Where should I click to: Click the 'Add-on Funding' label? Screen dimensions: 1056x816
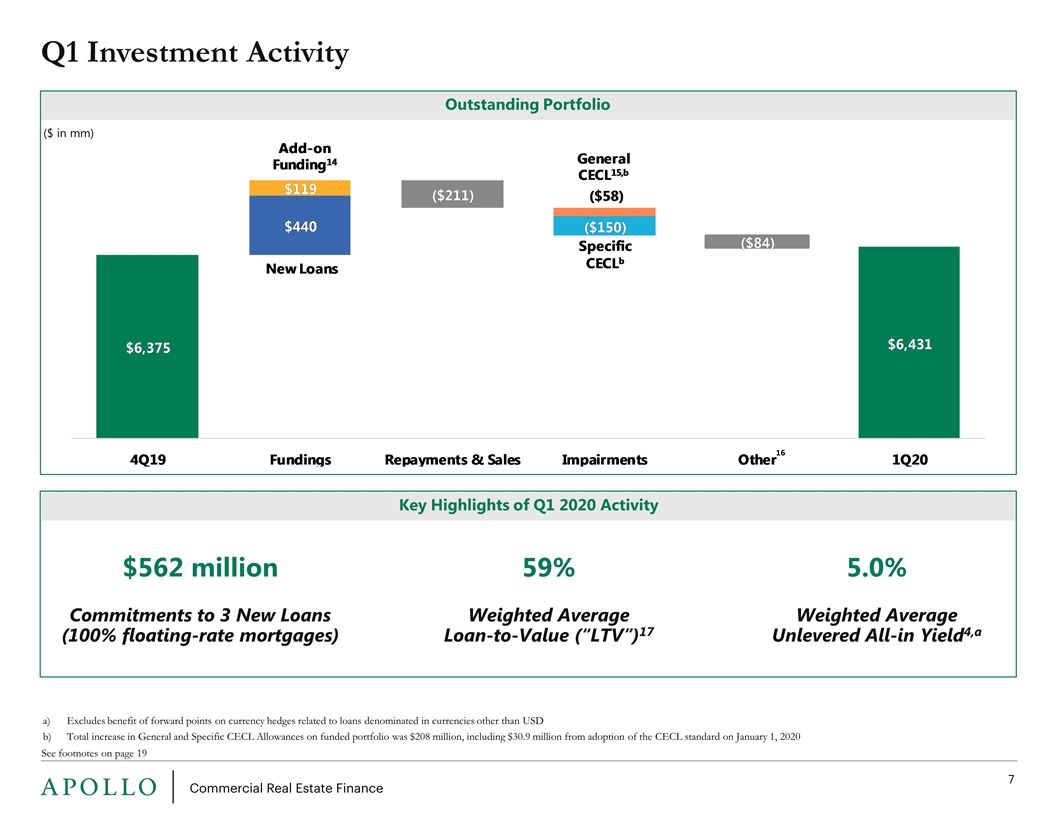(x=304, y=156)
